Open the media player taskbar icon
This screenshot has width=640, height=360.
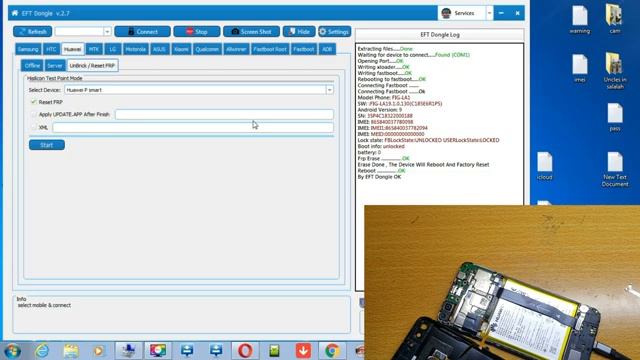[x=99, y=351]
